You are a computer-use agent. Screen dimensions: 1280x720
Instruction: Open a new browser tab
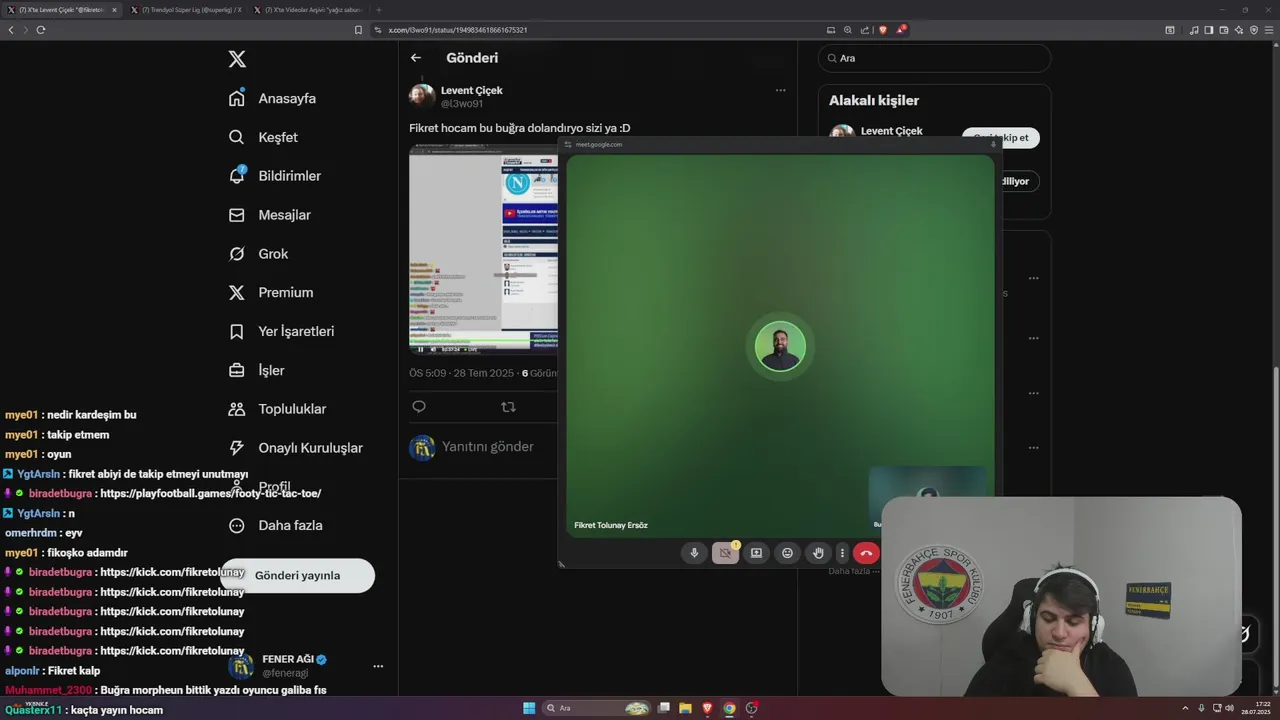click(x=378, y=9)
